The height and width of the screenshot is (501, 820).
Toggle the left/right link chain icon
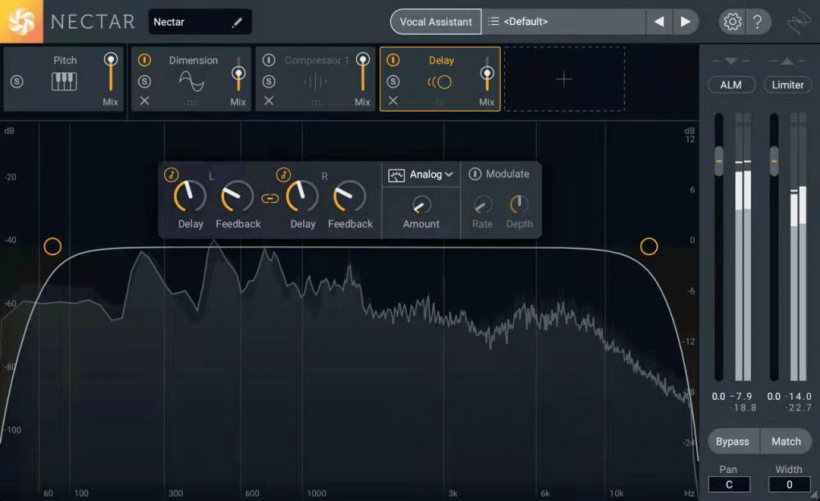tap(270, 198)
